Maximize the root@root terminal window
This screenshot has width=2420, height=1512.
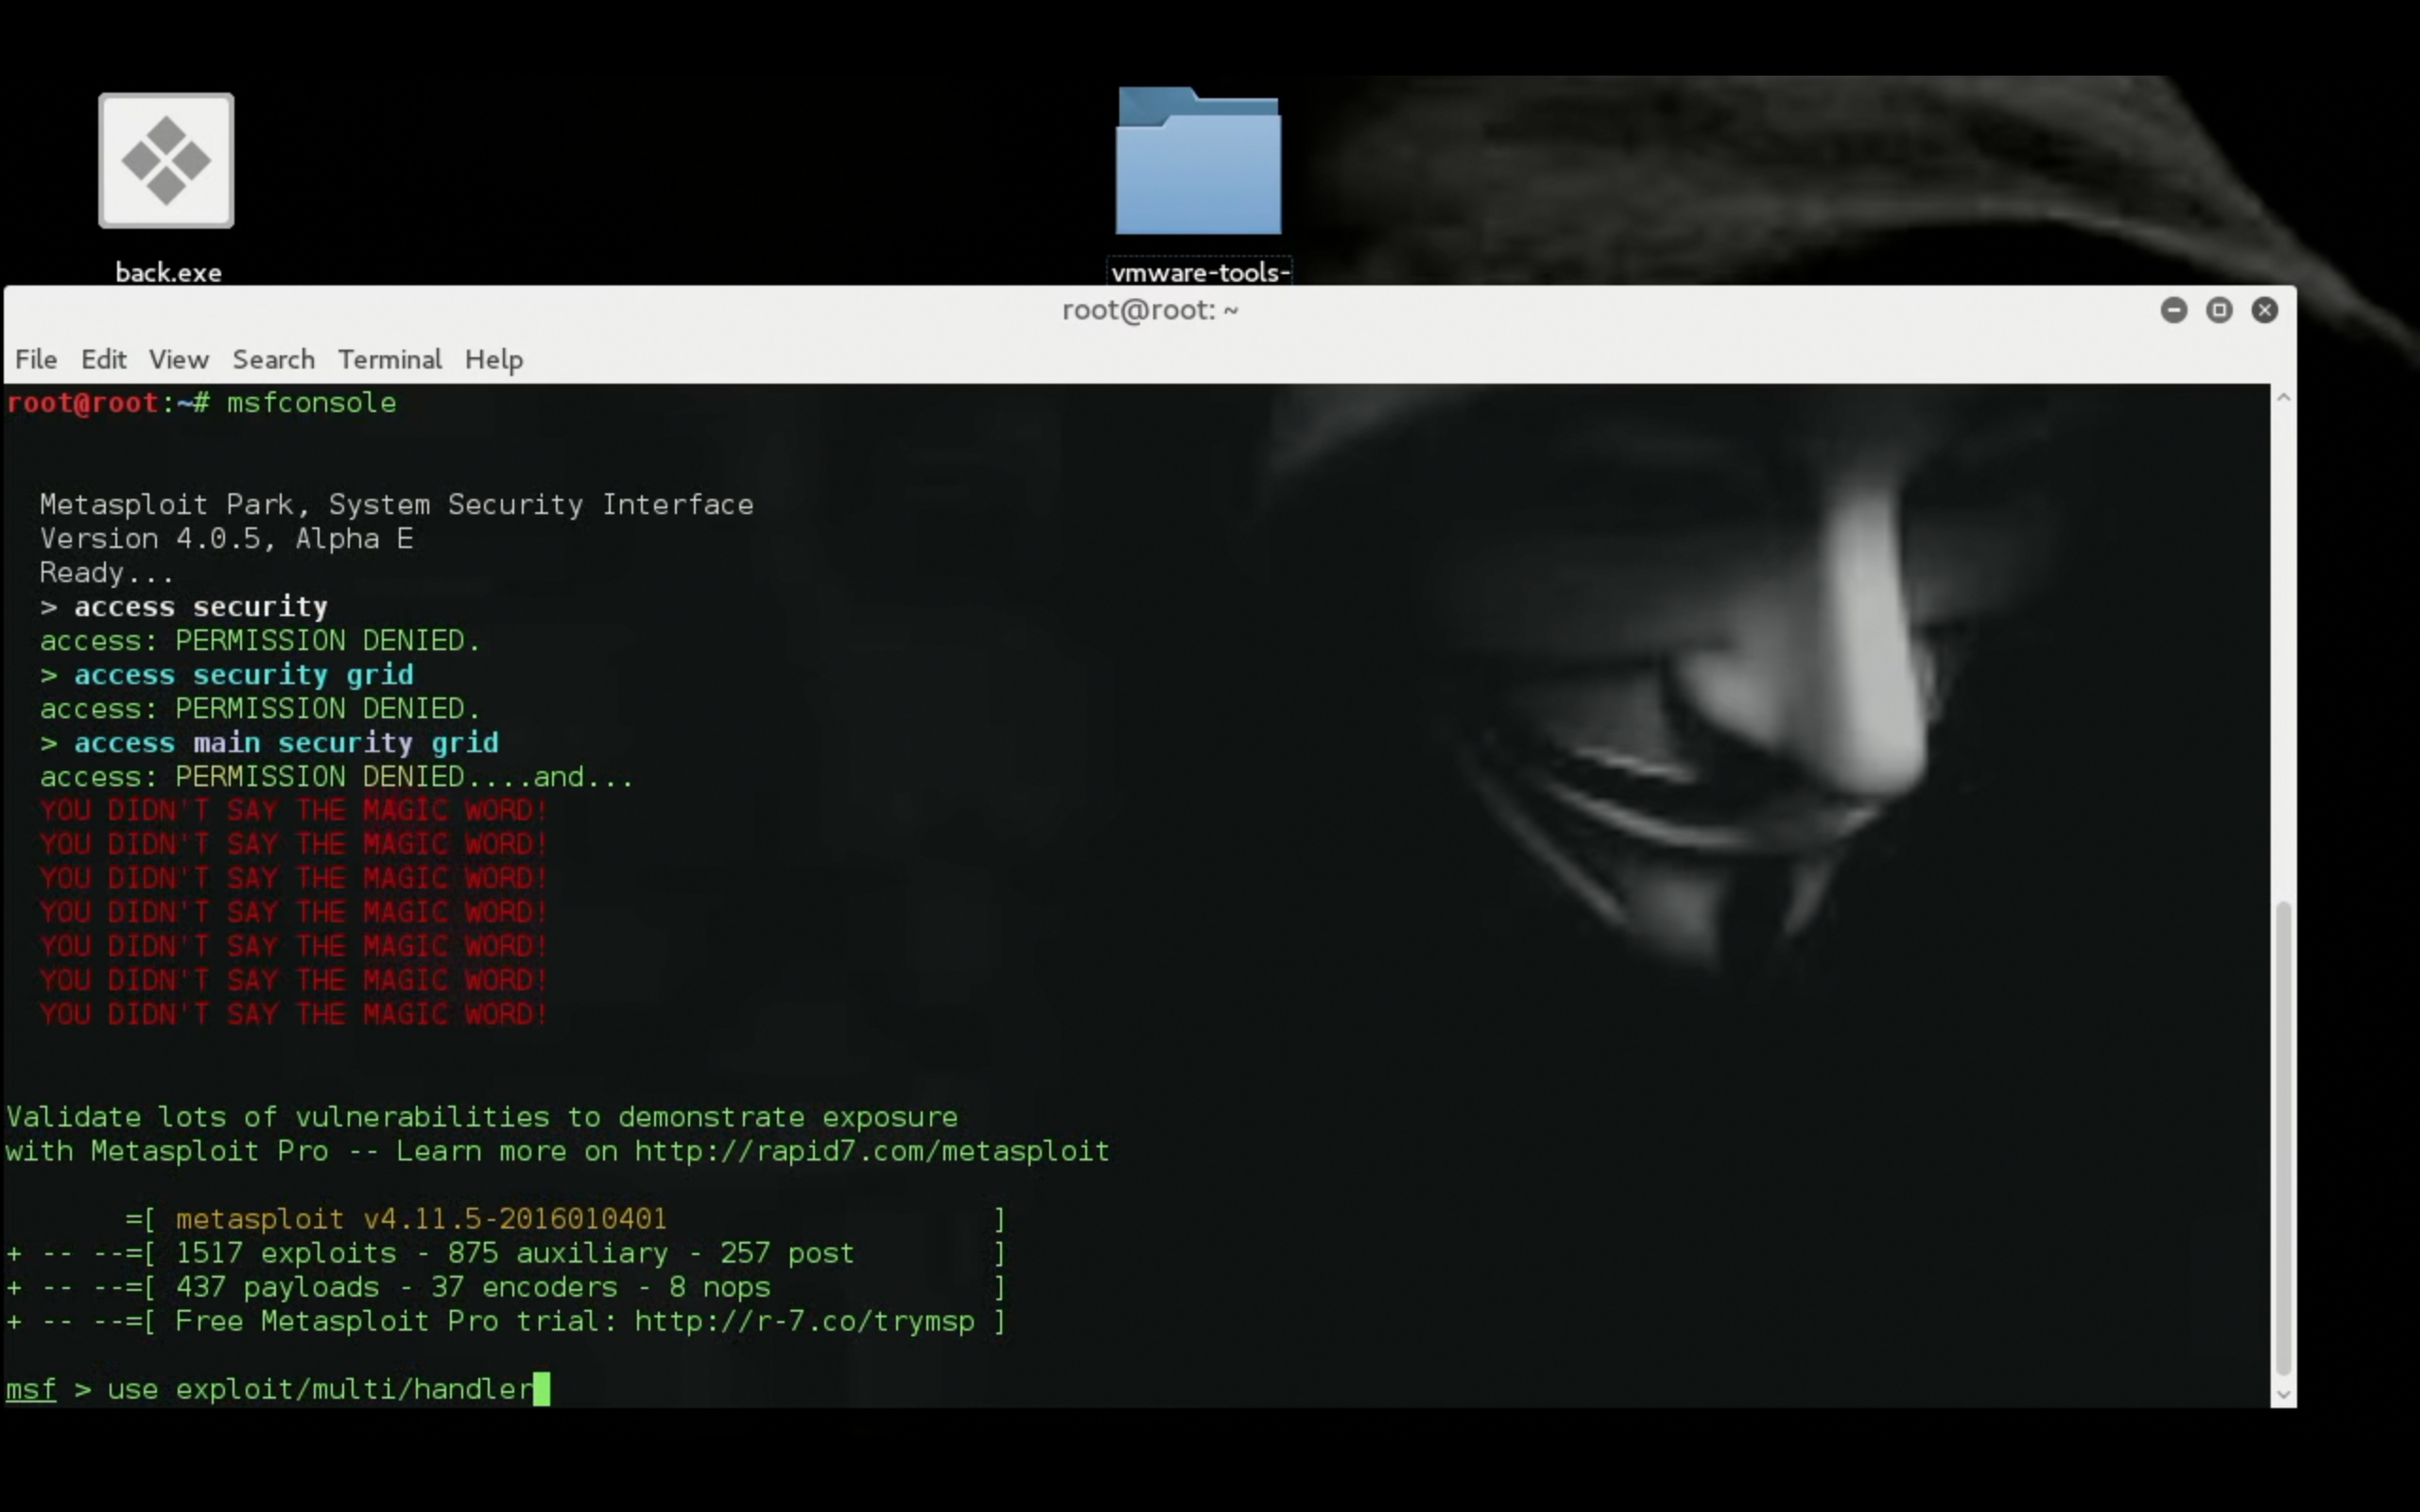(2219, 310)
